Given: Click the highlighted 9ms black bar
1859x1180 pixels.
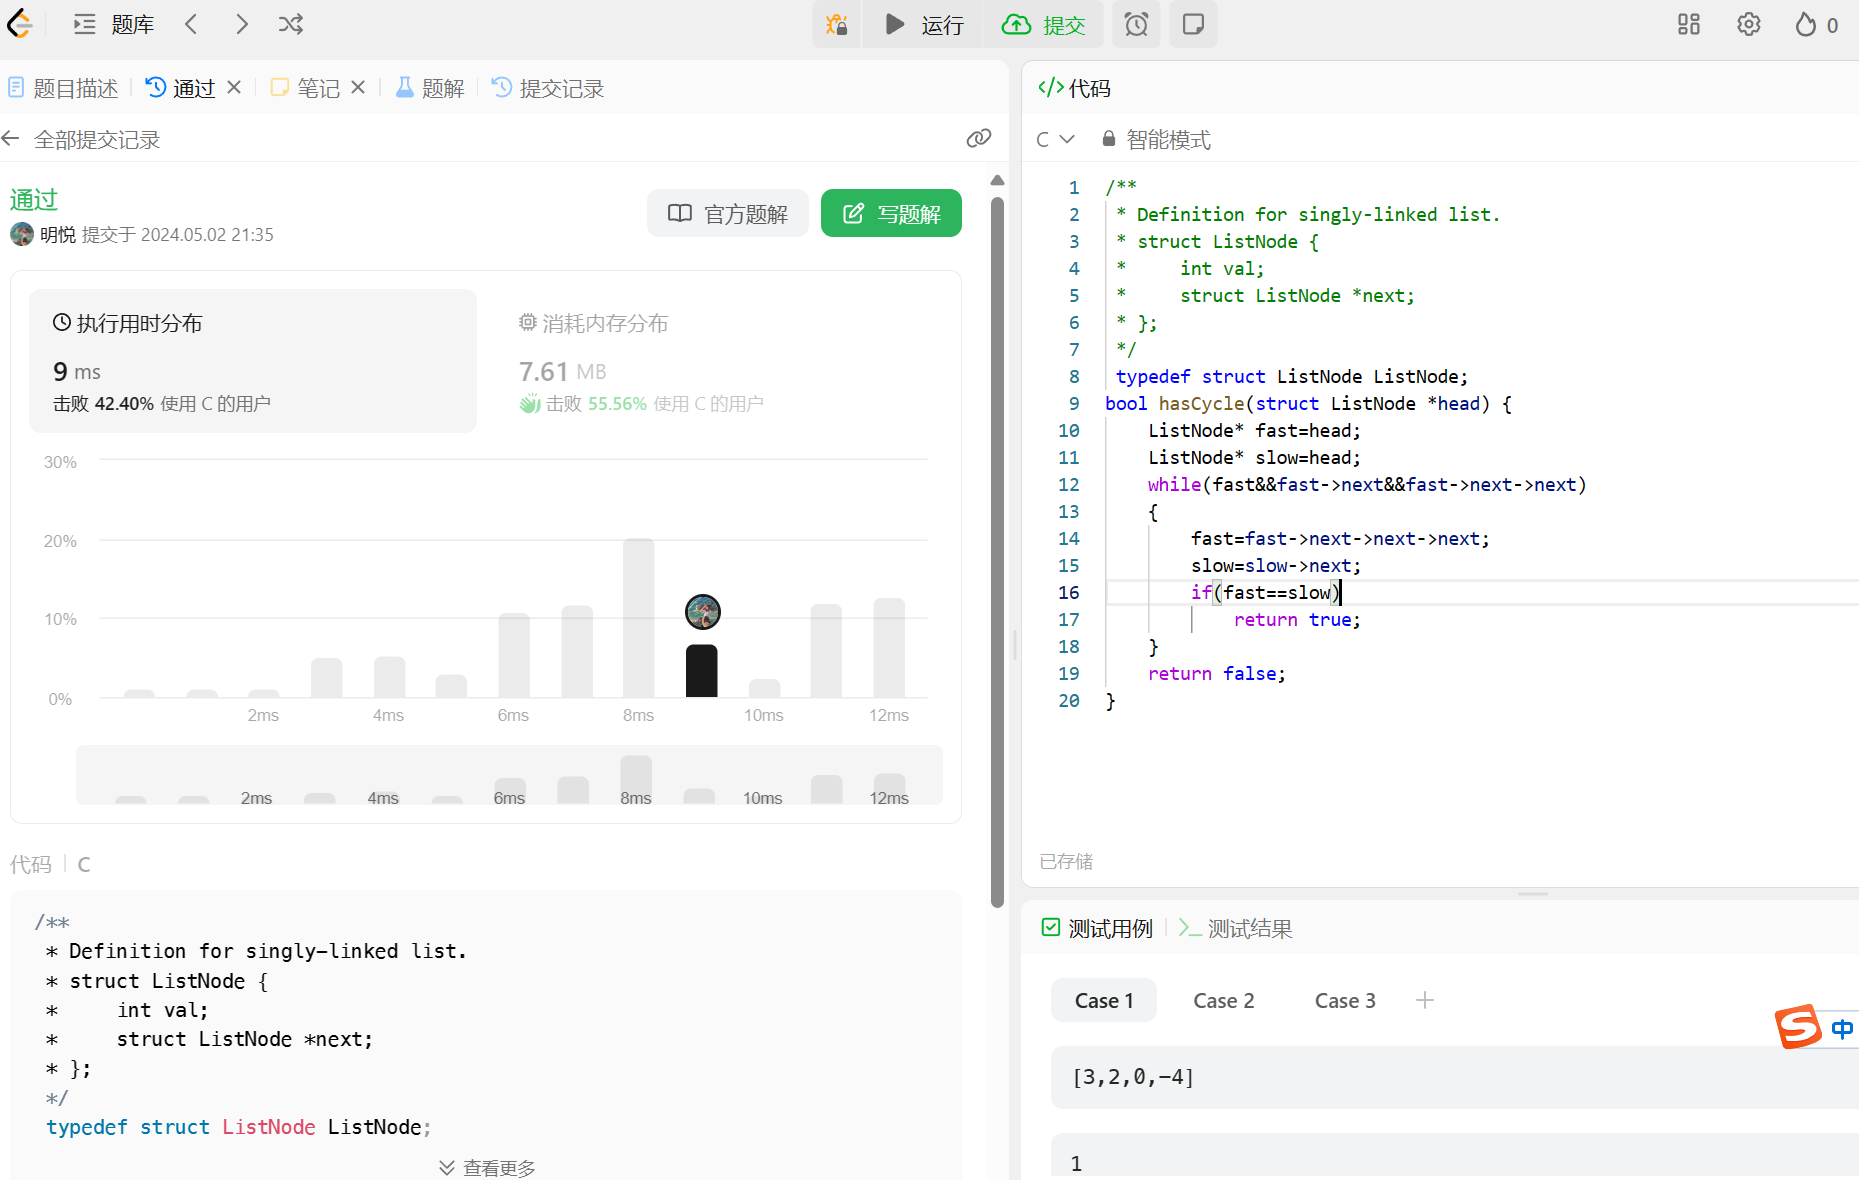Looking at the screenshot, I should [x=702, y=671].
